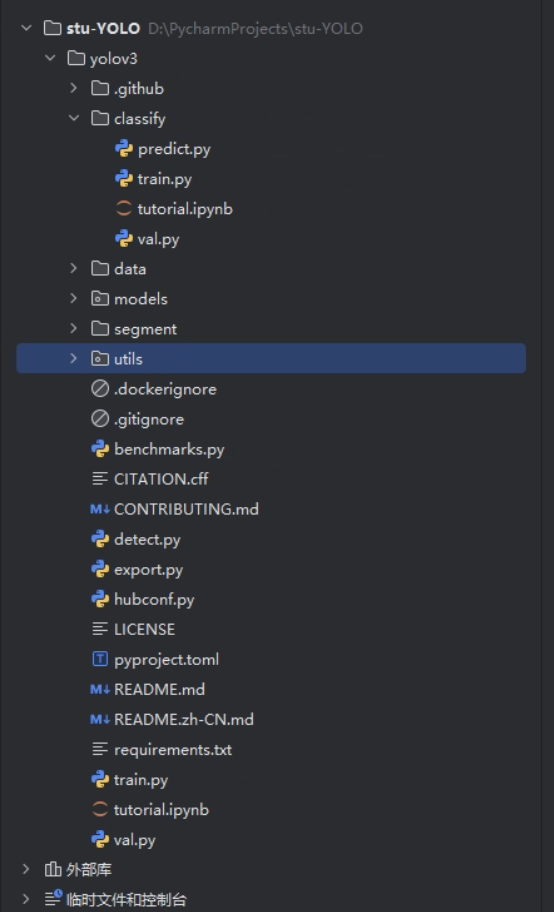The height and width of the screenshot is (912, 554).
Task: Collapse the classify folder
Action: [74, 118]
